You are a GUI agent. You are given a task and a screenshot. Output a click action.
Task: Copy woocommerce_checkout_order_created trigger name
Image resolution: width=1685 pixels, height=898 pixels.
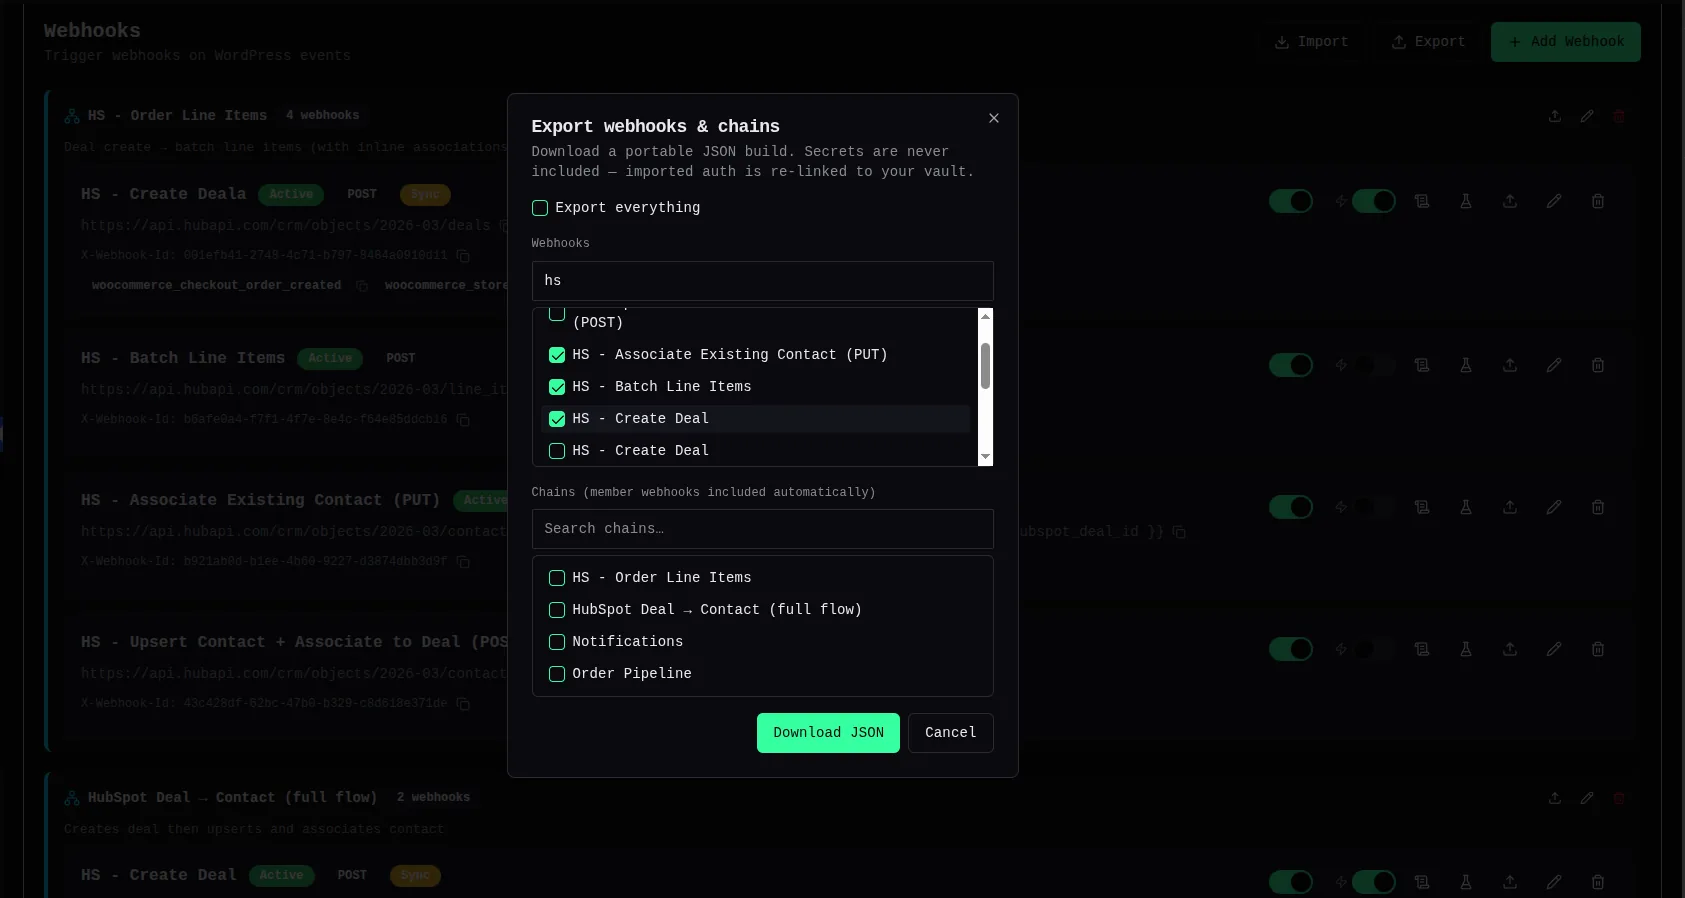tap(362, 286)
